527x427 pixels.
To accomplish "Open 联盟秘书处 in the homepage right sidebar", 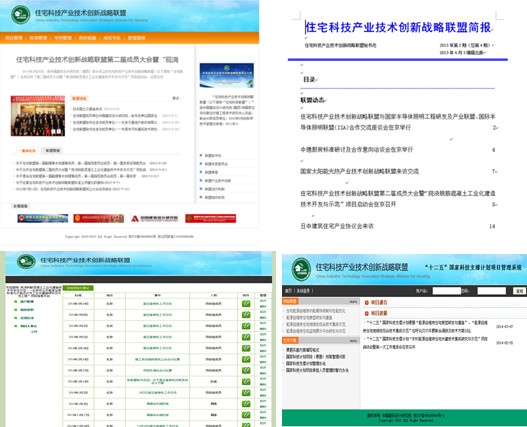I will [x=213, y=156].
